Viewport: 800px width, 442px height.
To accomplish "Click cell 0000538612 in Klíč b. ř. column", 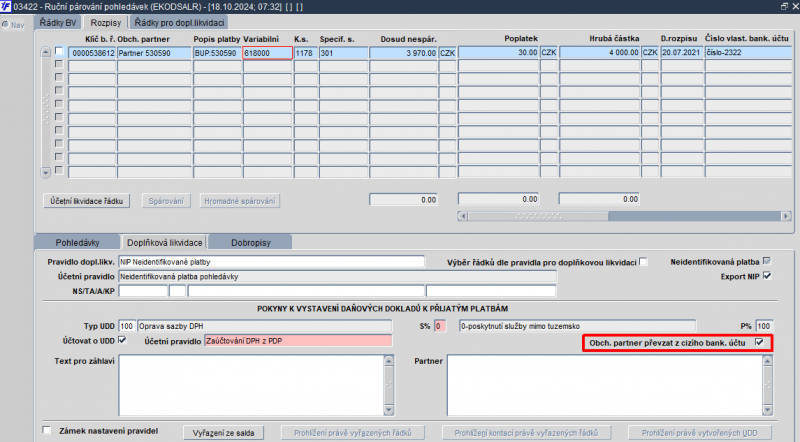I will click(x=92, y=53).
